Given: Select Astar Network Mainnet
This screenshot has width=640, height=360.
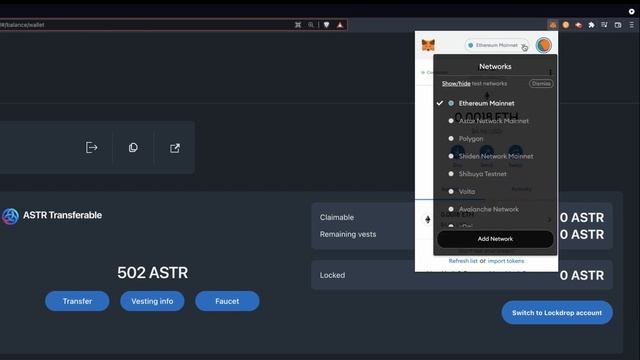Looking at the screenshot, I should (x=495, y=121).
